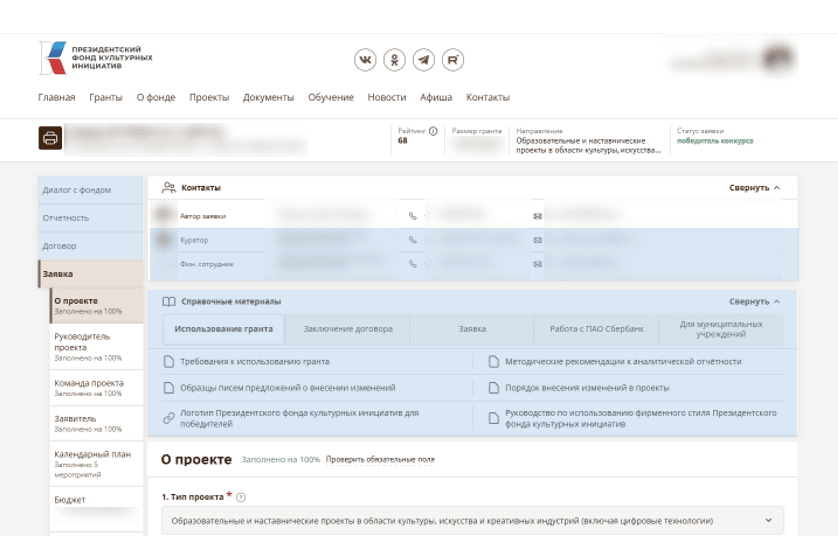Click the Президентский фонд культурных инициатив logo
The height and width of the screenshot is (560, 838).
96,58
